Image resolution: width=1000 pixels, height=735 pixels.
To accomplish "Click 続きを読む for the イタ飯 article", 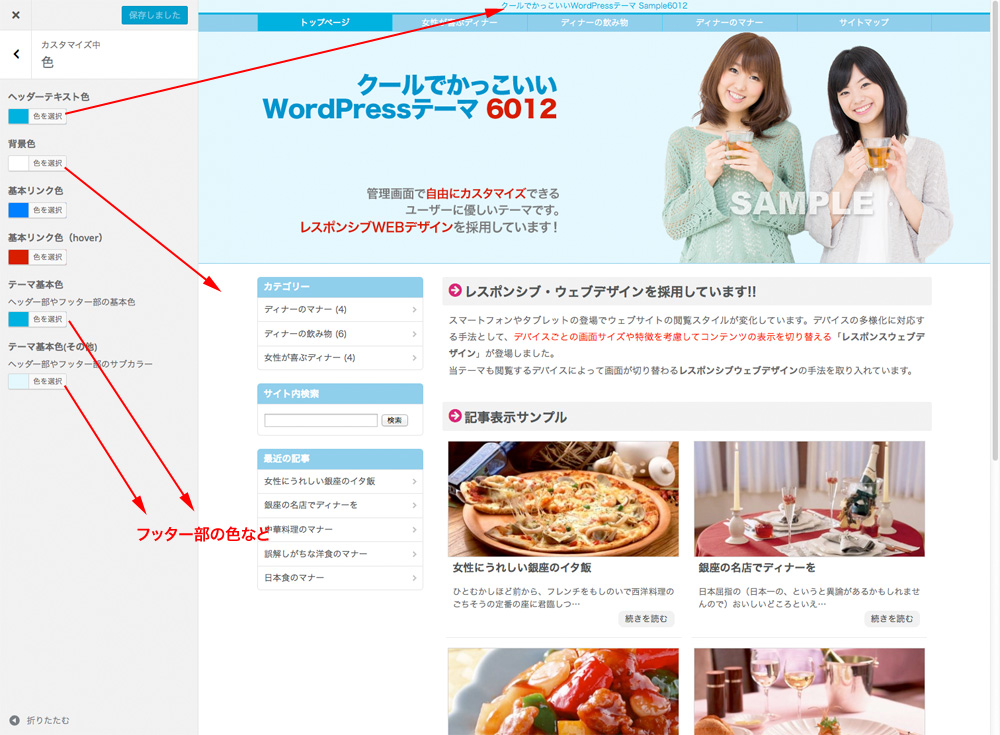I will (646, 619).
